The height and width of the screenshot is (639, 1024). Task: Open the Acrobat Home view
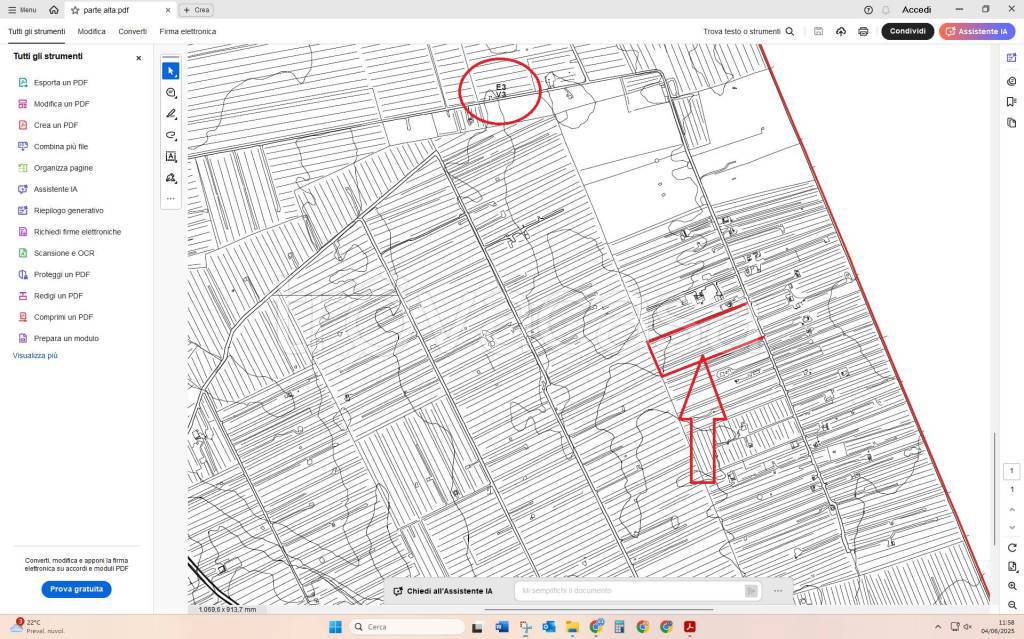coord(54,10)
